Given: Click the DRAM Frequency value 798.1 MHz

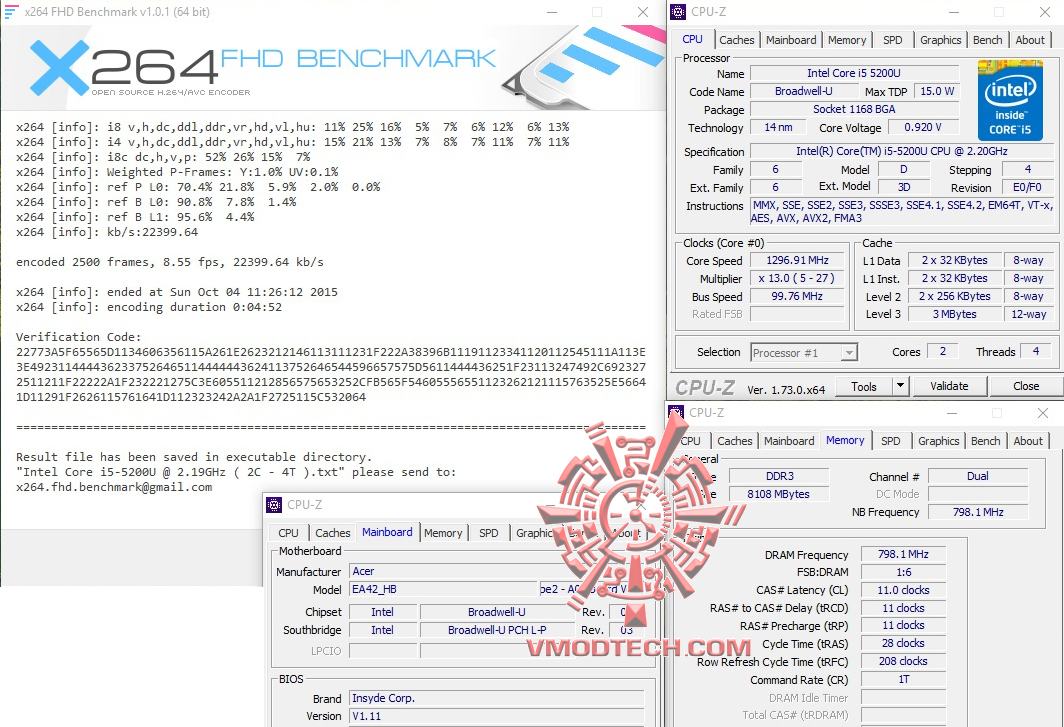Looking at the screenshot, I should point(902,555).
